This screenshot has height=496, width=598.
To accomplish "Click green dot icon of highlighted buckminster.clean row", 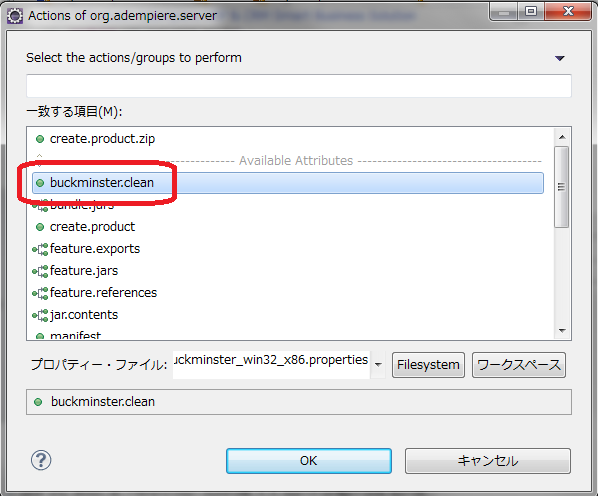I will click(40, 183).
